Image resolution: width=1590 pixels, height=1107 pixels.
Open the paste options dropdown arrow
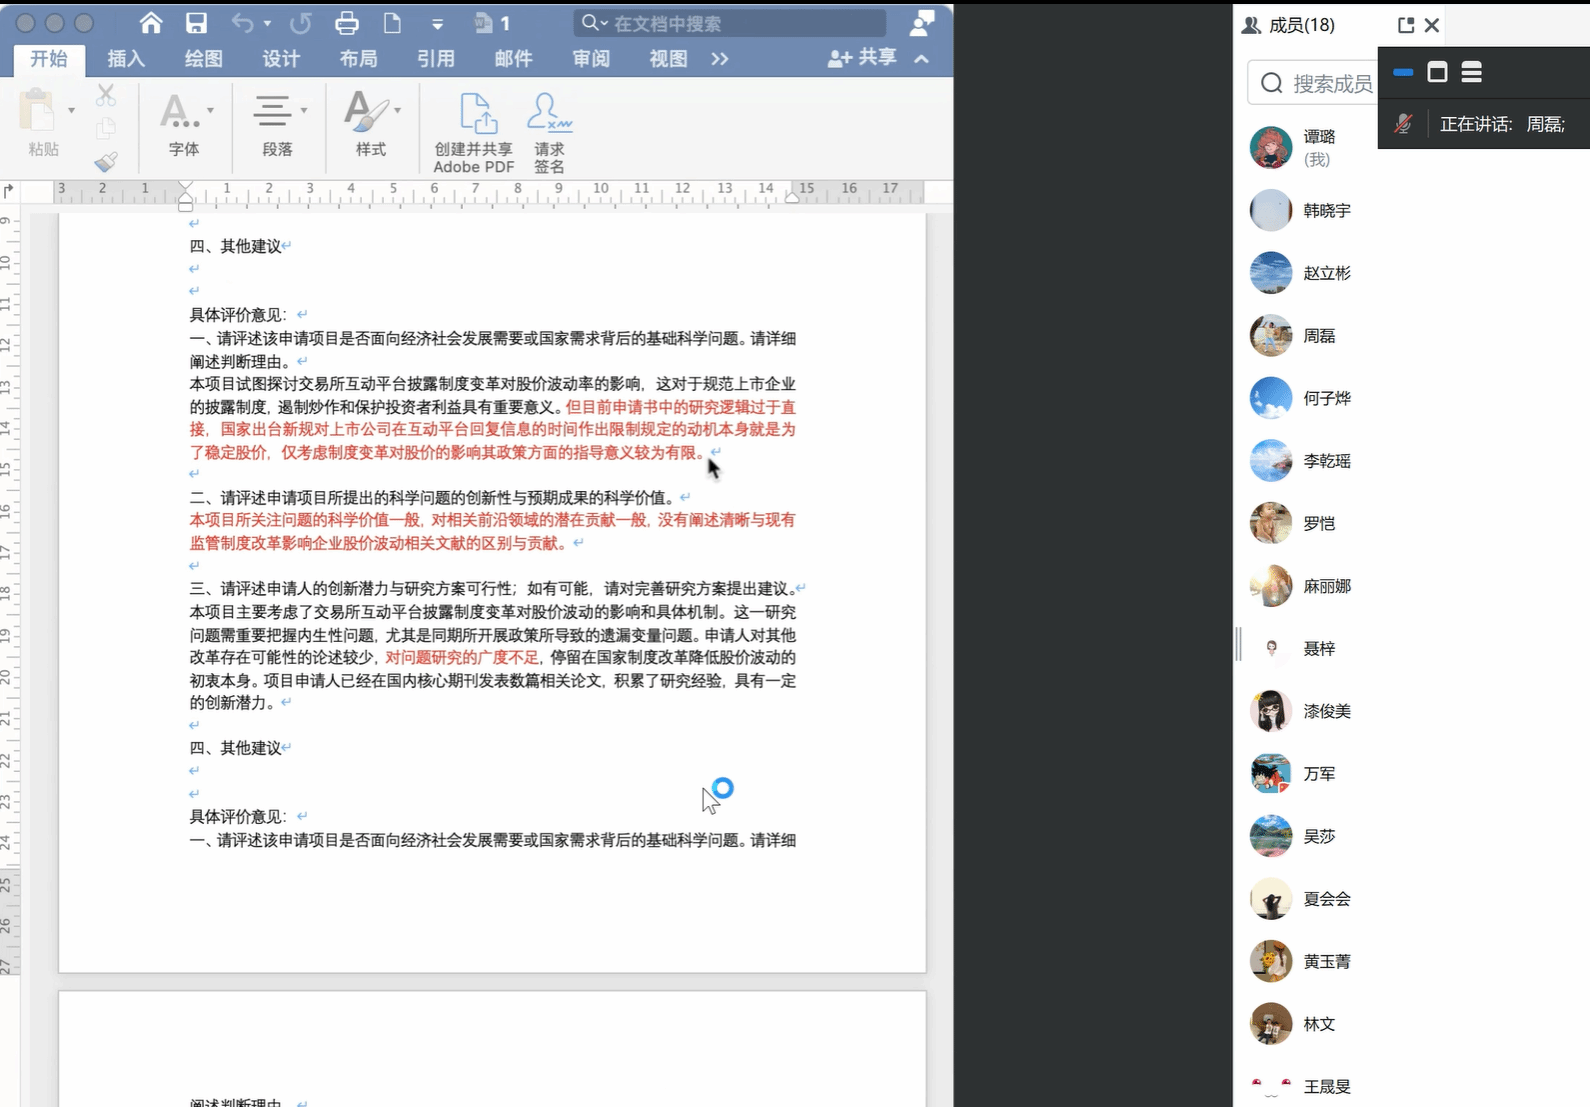coord(71,110)
